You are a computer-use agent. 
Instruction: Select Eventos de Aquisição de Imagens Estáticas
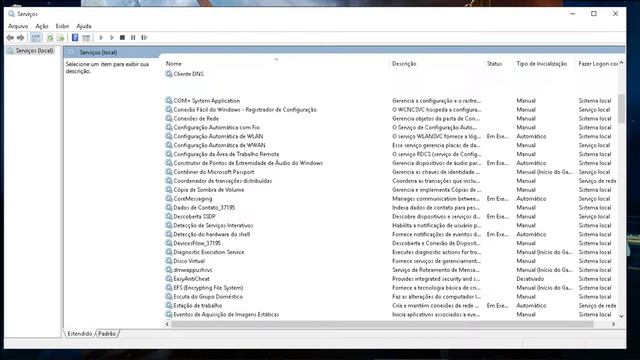[x=226, y=314]
